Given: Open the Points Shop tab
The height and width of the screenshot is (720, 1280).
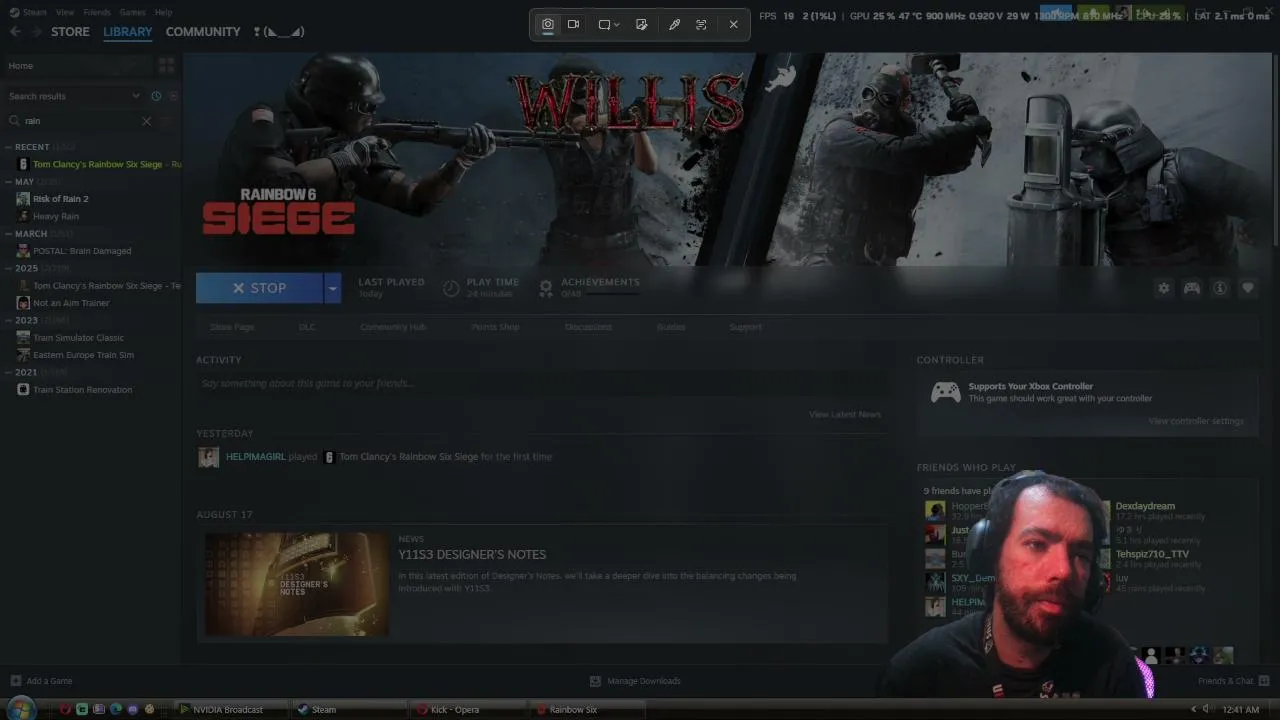Looking at the screenshot, I should (x=495, y=327).
